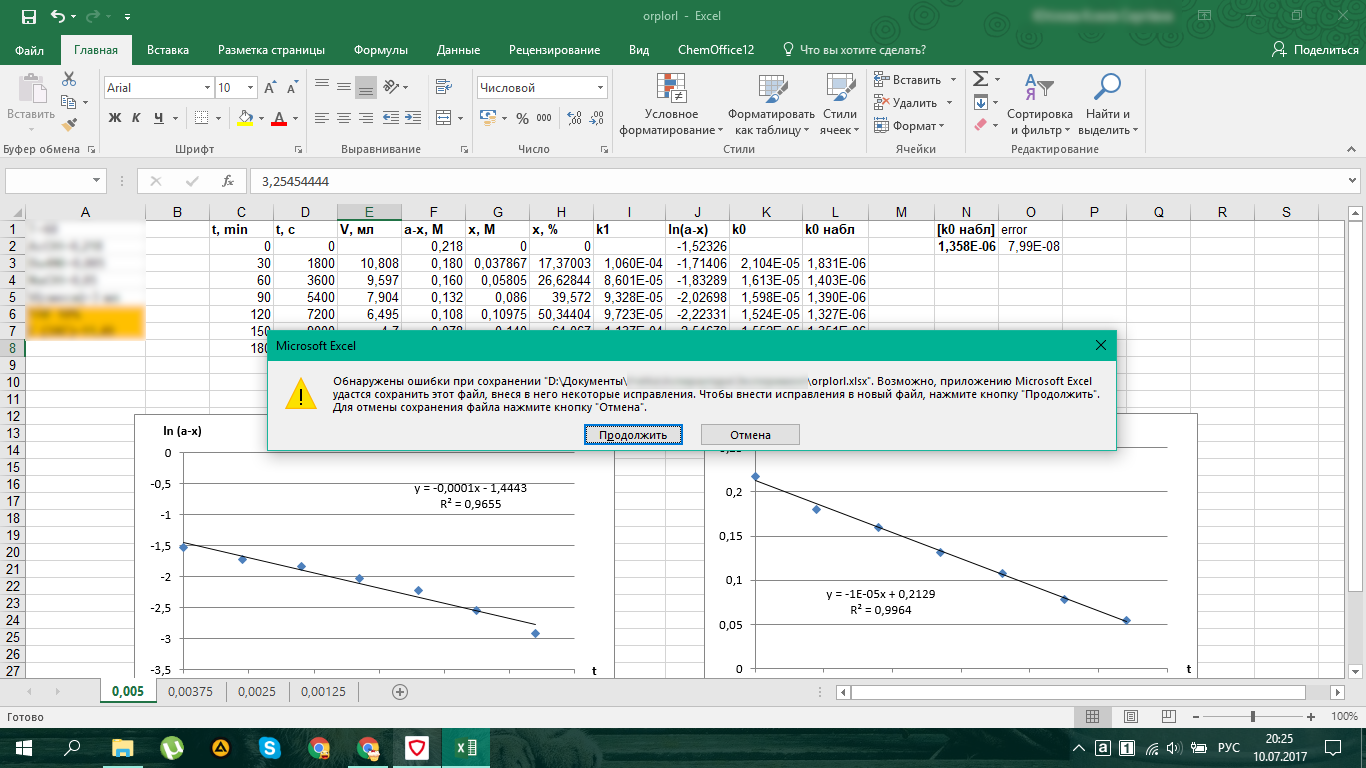The image size is (1366, 768).
Task: Open Skype from the taskbar
Action: point(269,747)
